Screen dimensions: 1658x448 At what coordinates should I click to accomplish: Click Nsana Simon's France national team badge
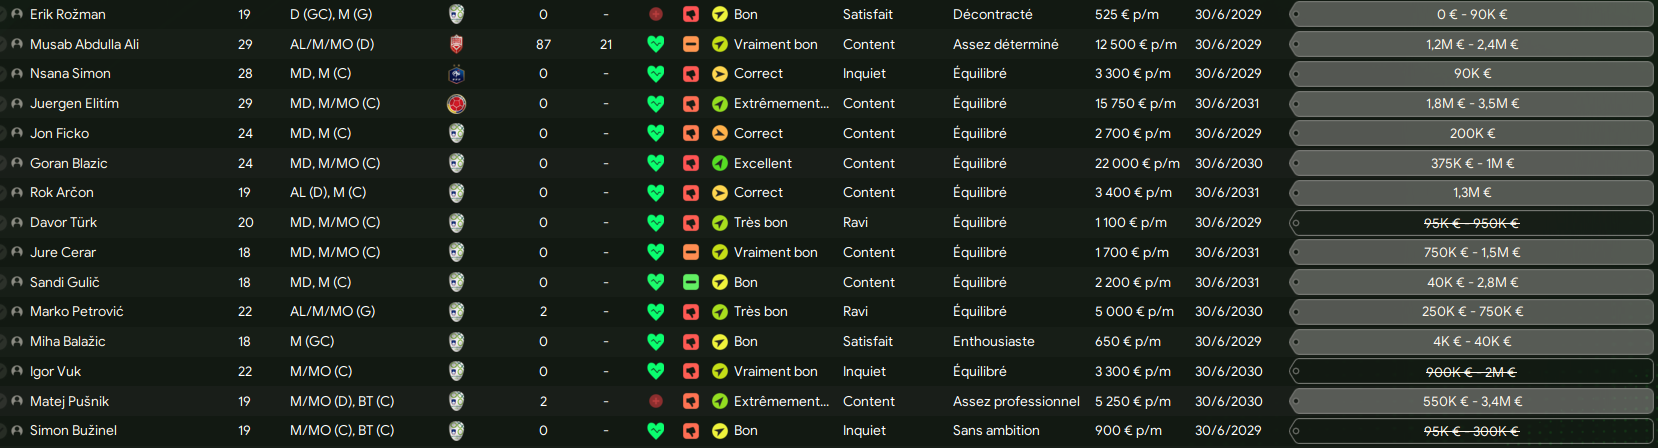tap(456, 74)
